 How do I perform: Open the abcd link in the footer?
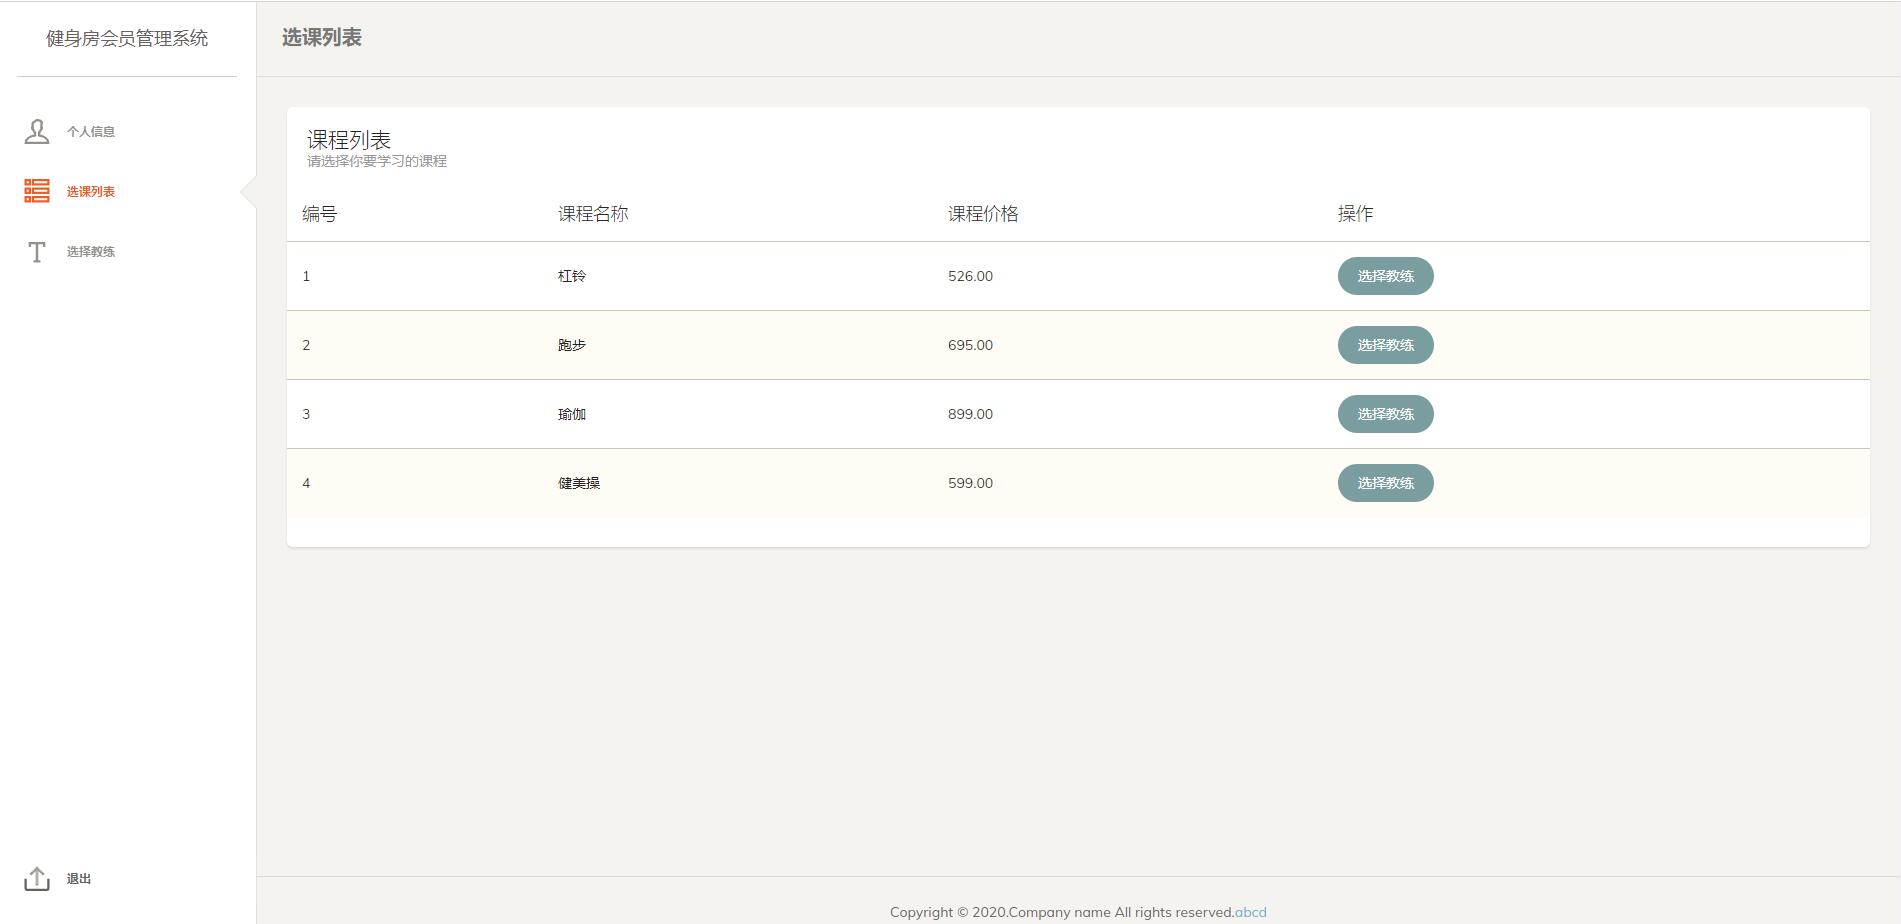click(x=1250, y=912)
